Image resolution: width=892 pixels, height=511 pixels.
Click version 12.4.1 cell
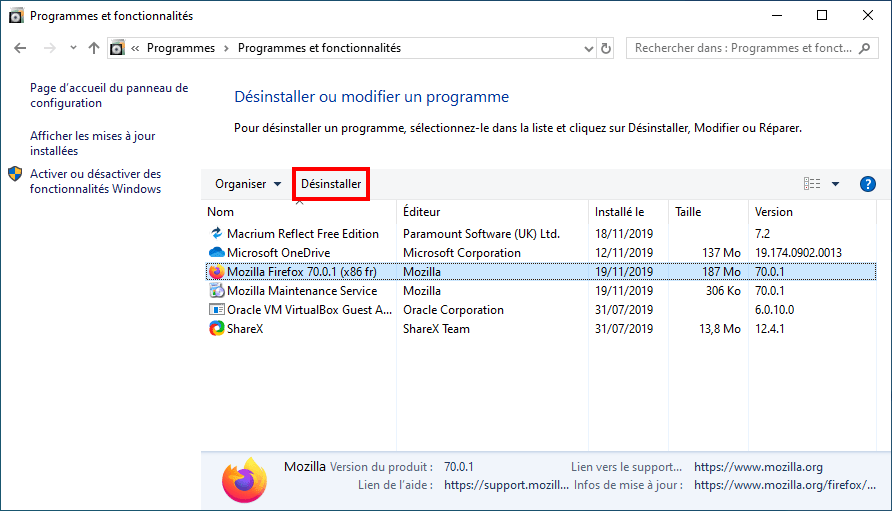pyautogui.click(x=770, y=329)
